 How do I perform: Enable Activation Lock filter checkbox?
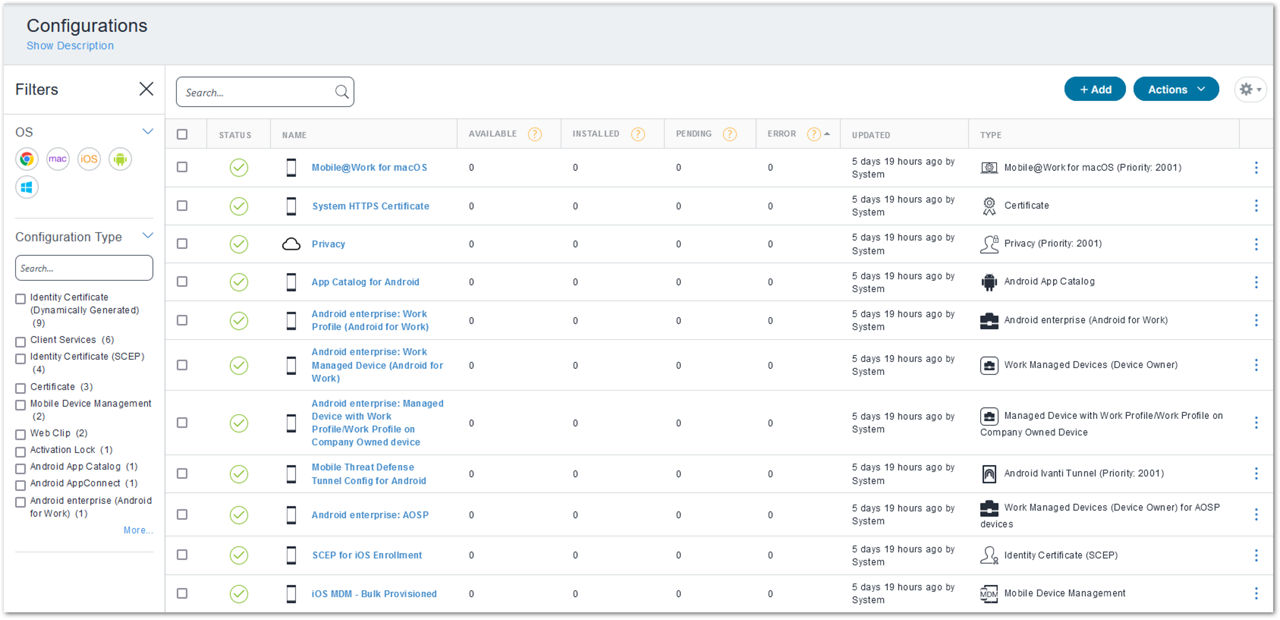click(x=21, y=451)
